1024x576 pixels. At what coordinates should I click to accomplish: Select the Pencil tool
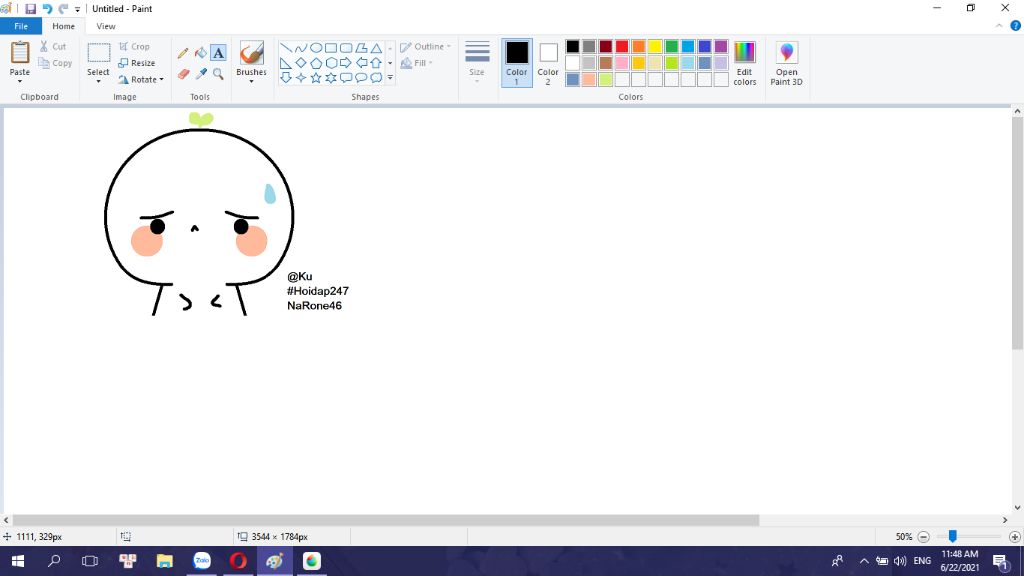click(184, 53)
